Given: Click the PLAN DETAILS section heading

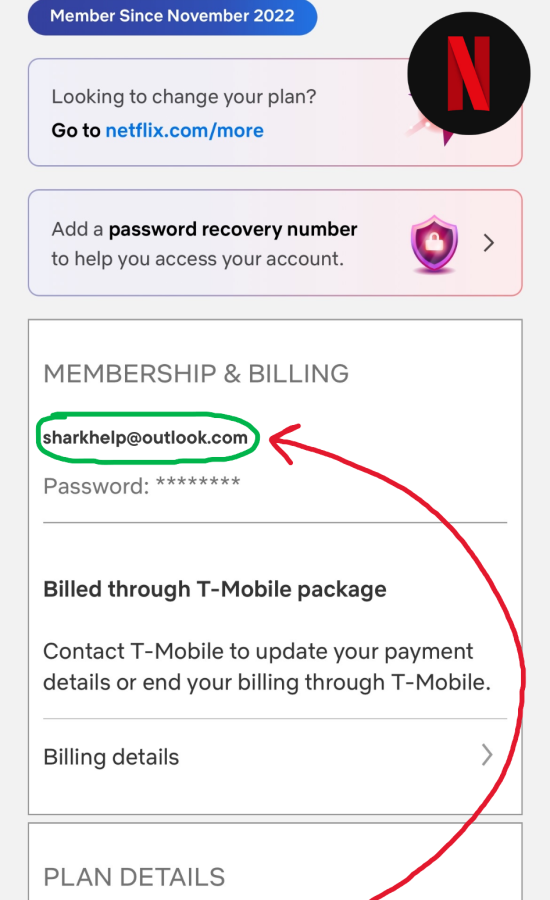Looking at the screenshot, I should click(x=134, y=877).
